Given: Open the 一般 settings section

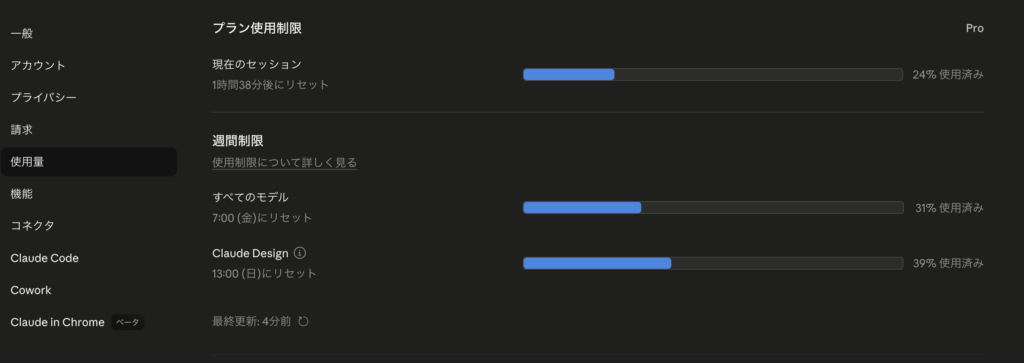Looking at the screenshot, I should tap(89, 33).
